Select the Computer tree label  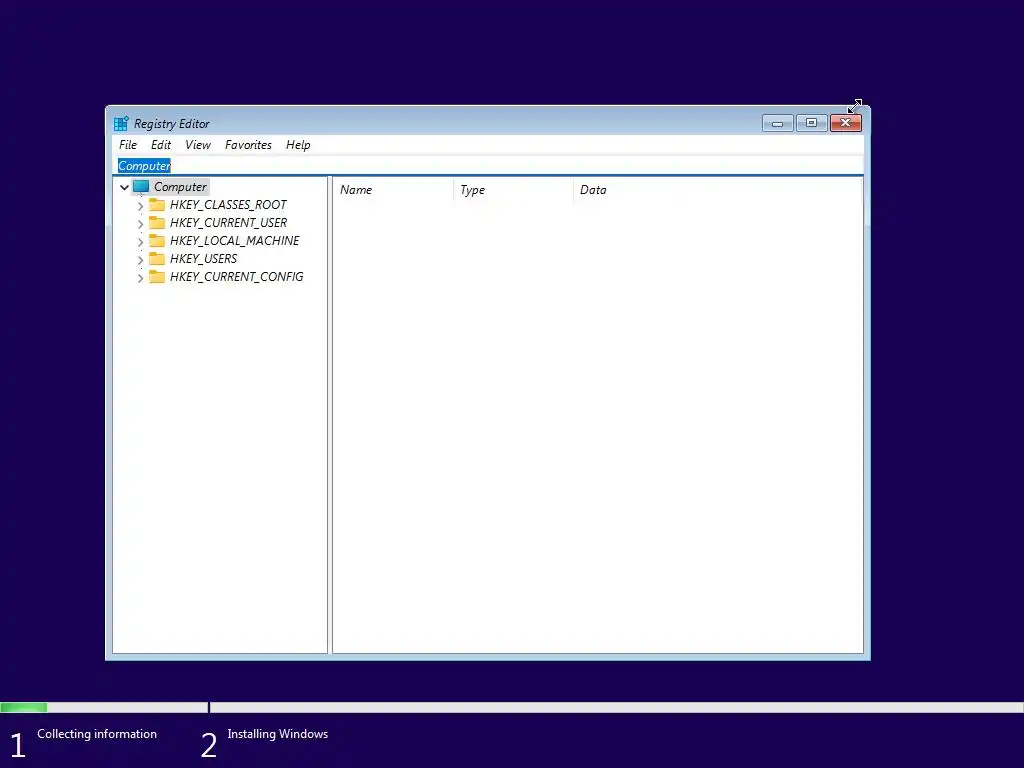point(180,187)
